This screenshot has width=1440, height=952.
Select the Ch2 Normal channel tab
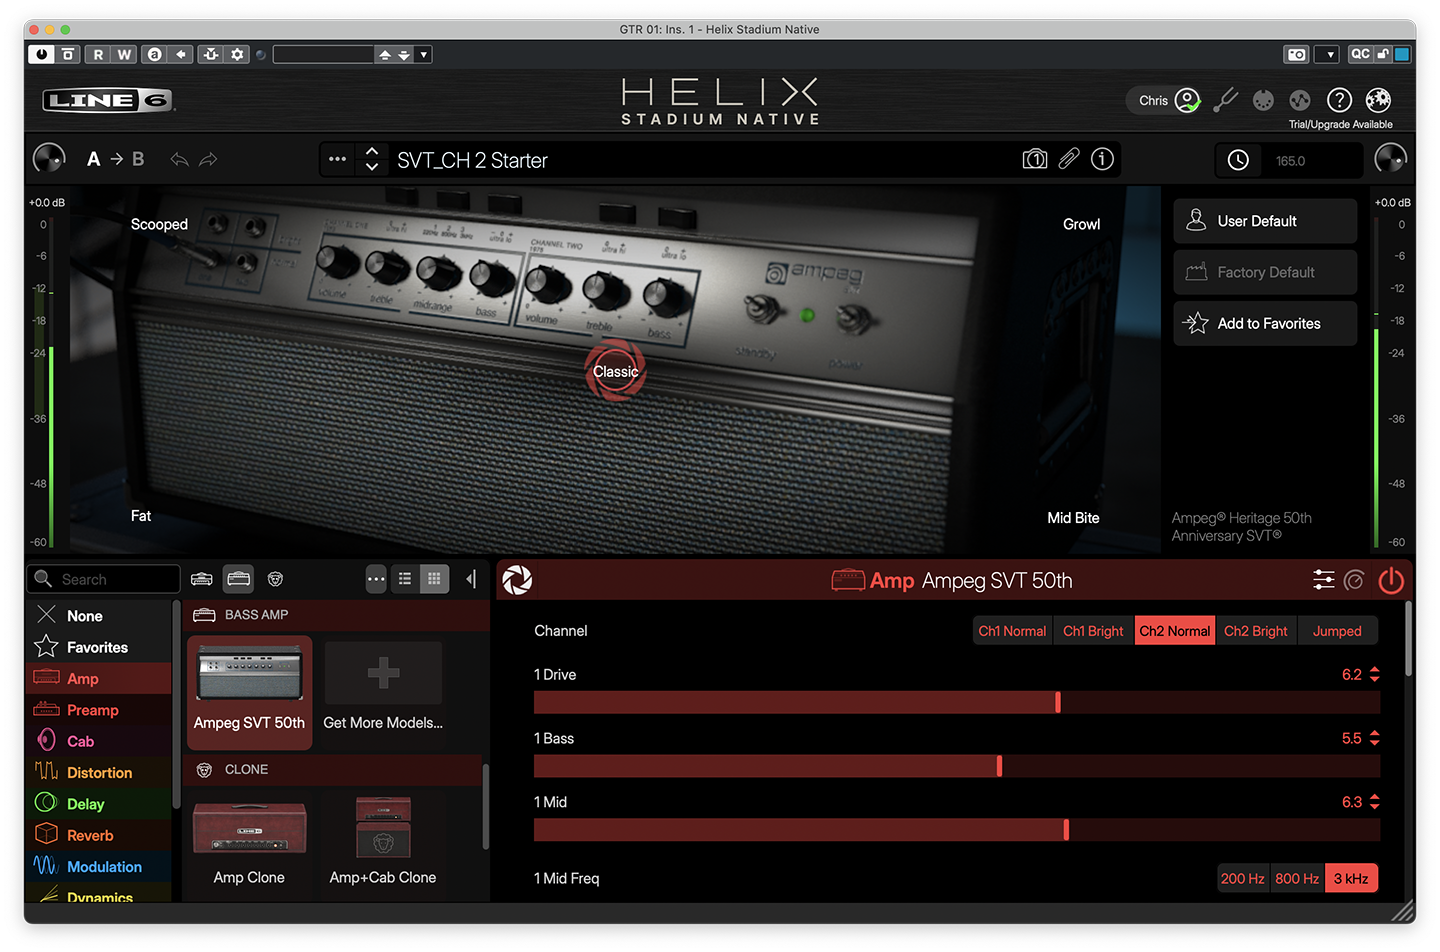tap(1175, 631)
